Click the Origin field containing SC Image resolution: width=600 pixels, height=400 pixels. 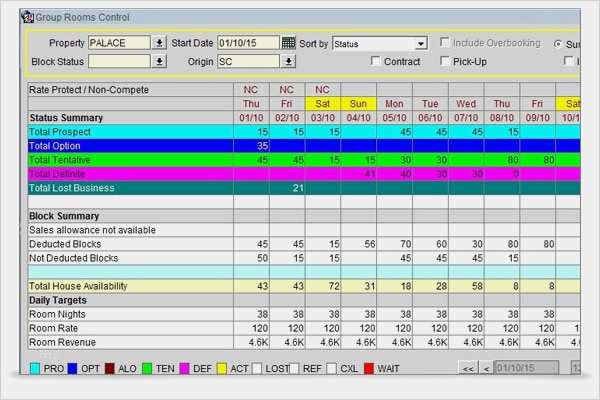pyautogui.click(x=249, y=61)
